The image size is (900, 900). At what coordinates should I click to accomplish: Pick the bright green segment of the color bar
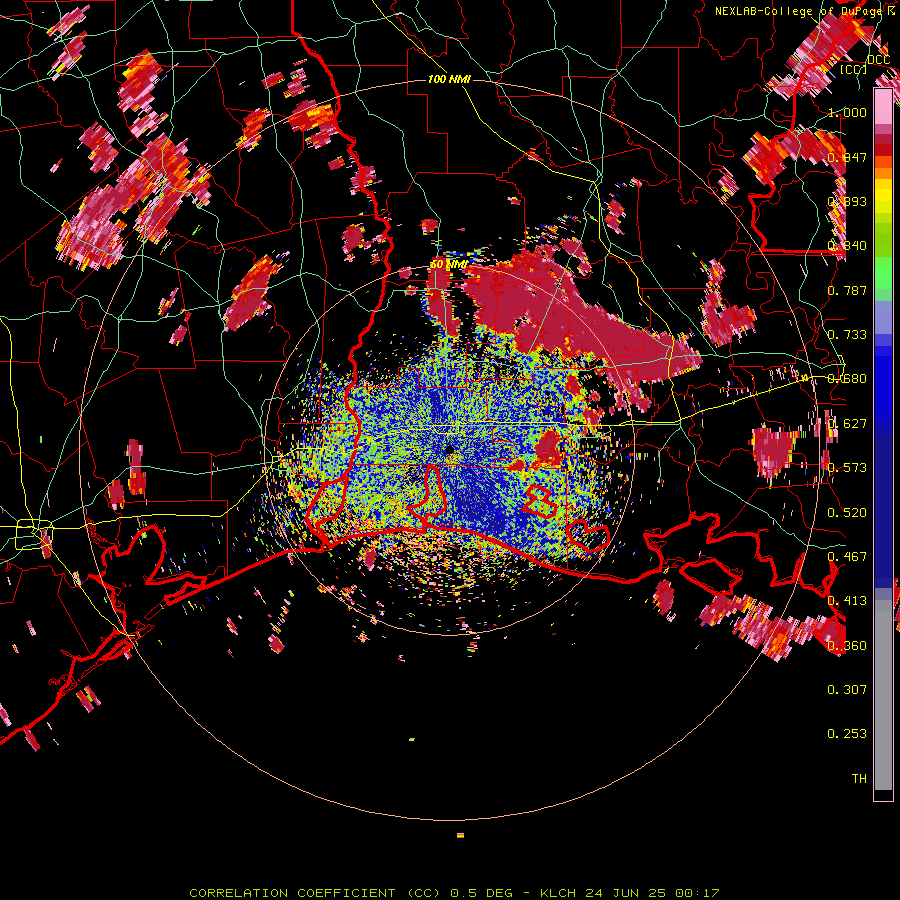pos(883,271)
